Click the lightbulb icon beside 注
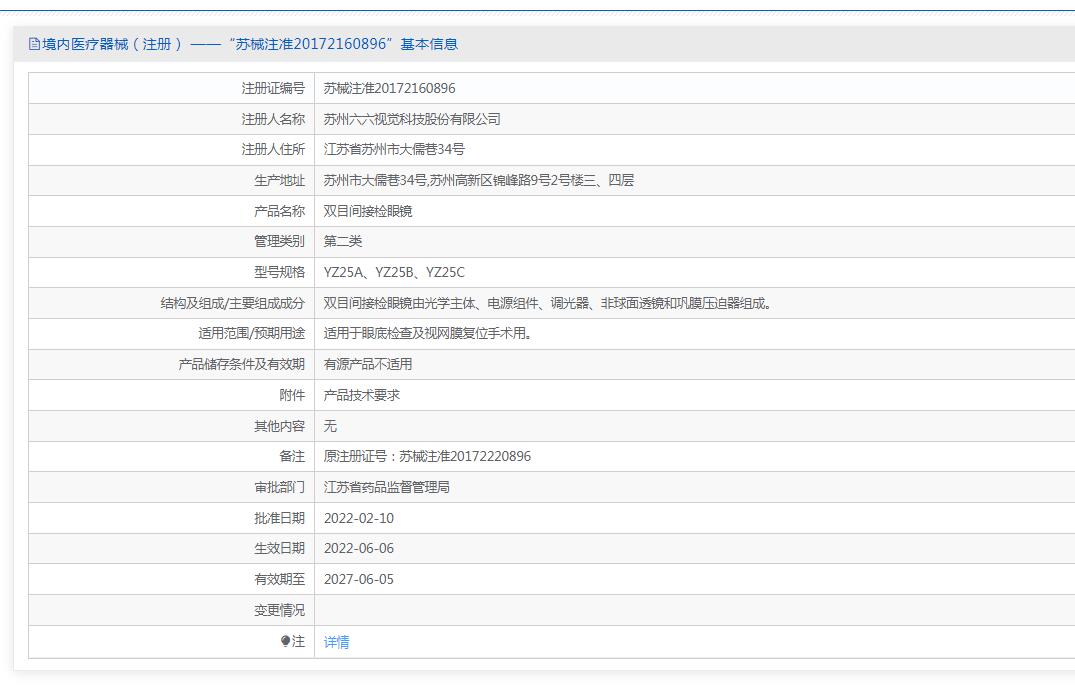This screenshot has height=689, width=1075. click(285, 641)
